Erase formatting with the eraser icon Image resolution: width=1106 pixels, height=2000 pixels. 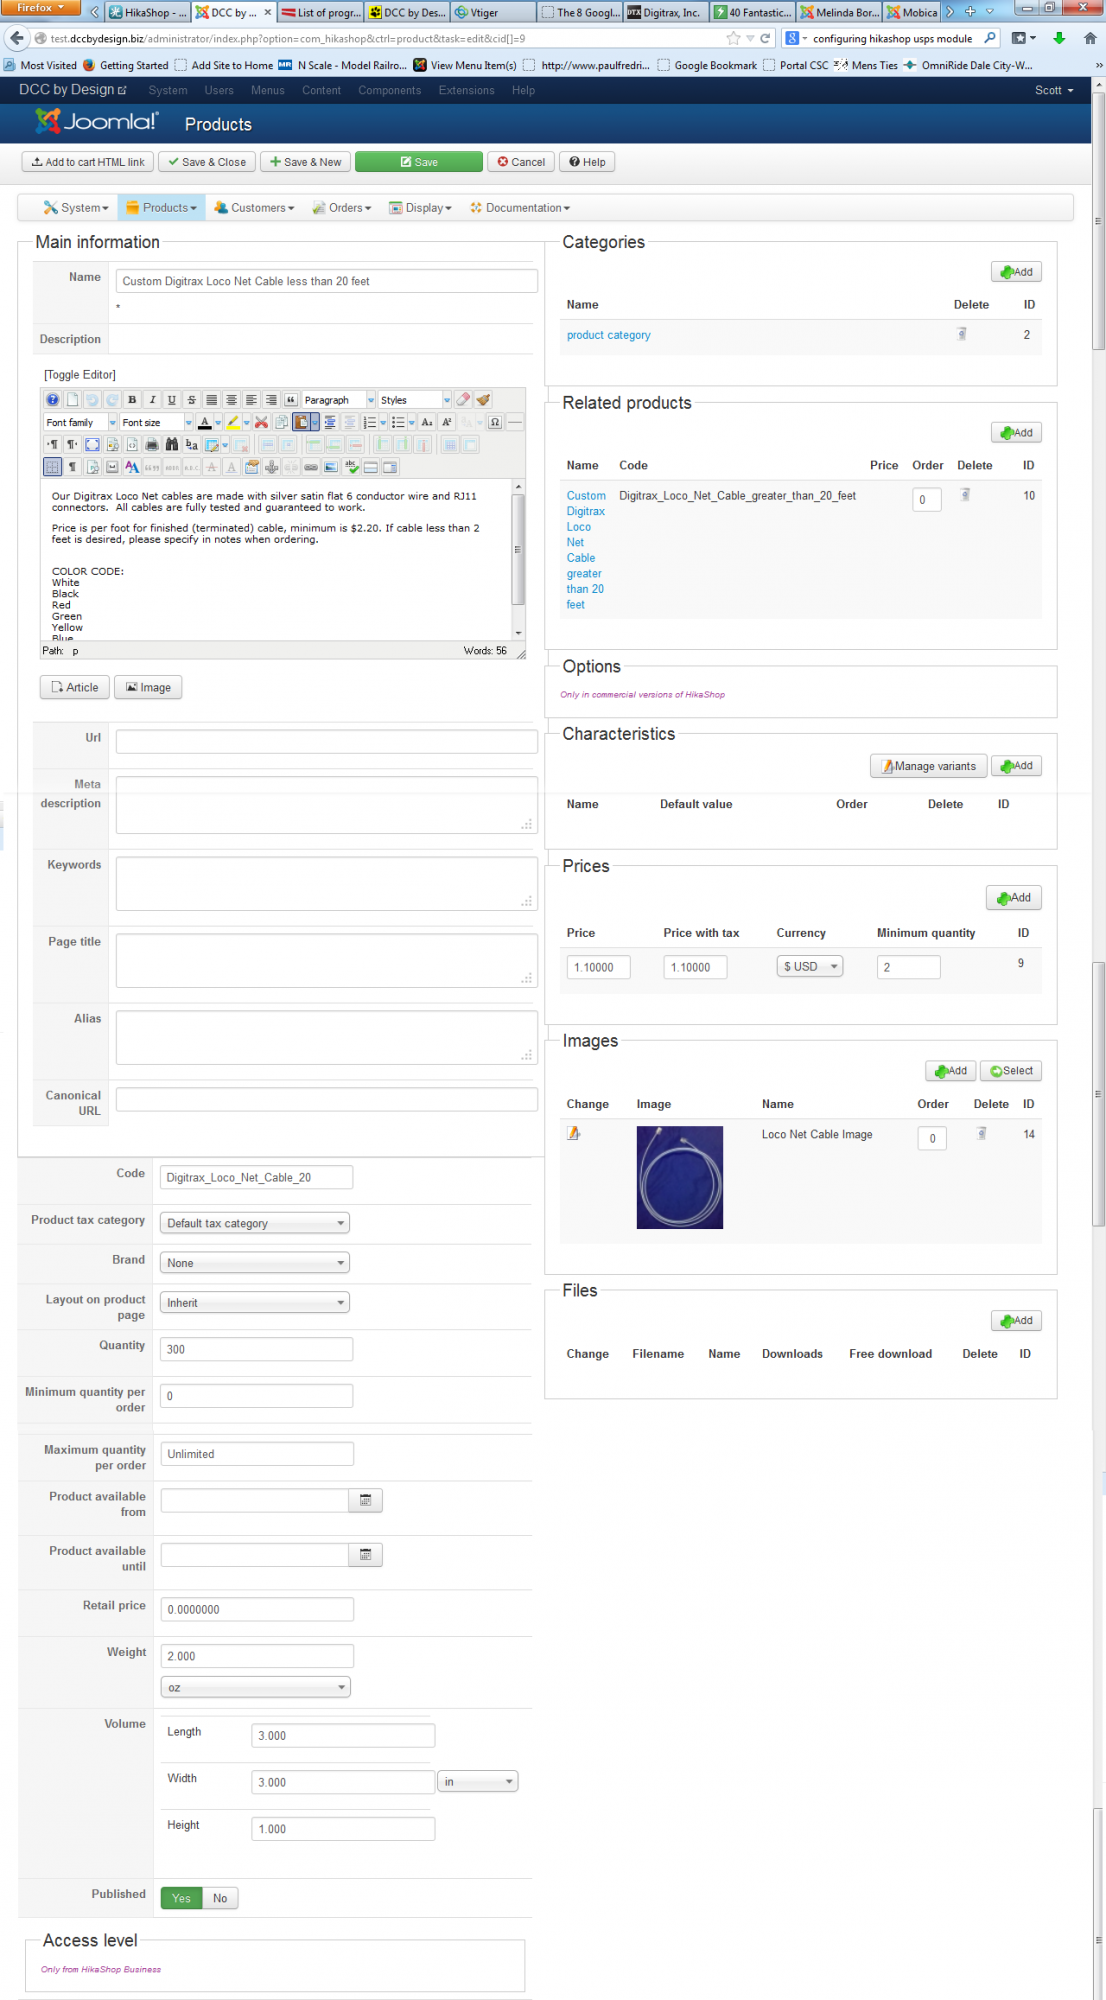coord(463,400)
